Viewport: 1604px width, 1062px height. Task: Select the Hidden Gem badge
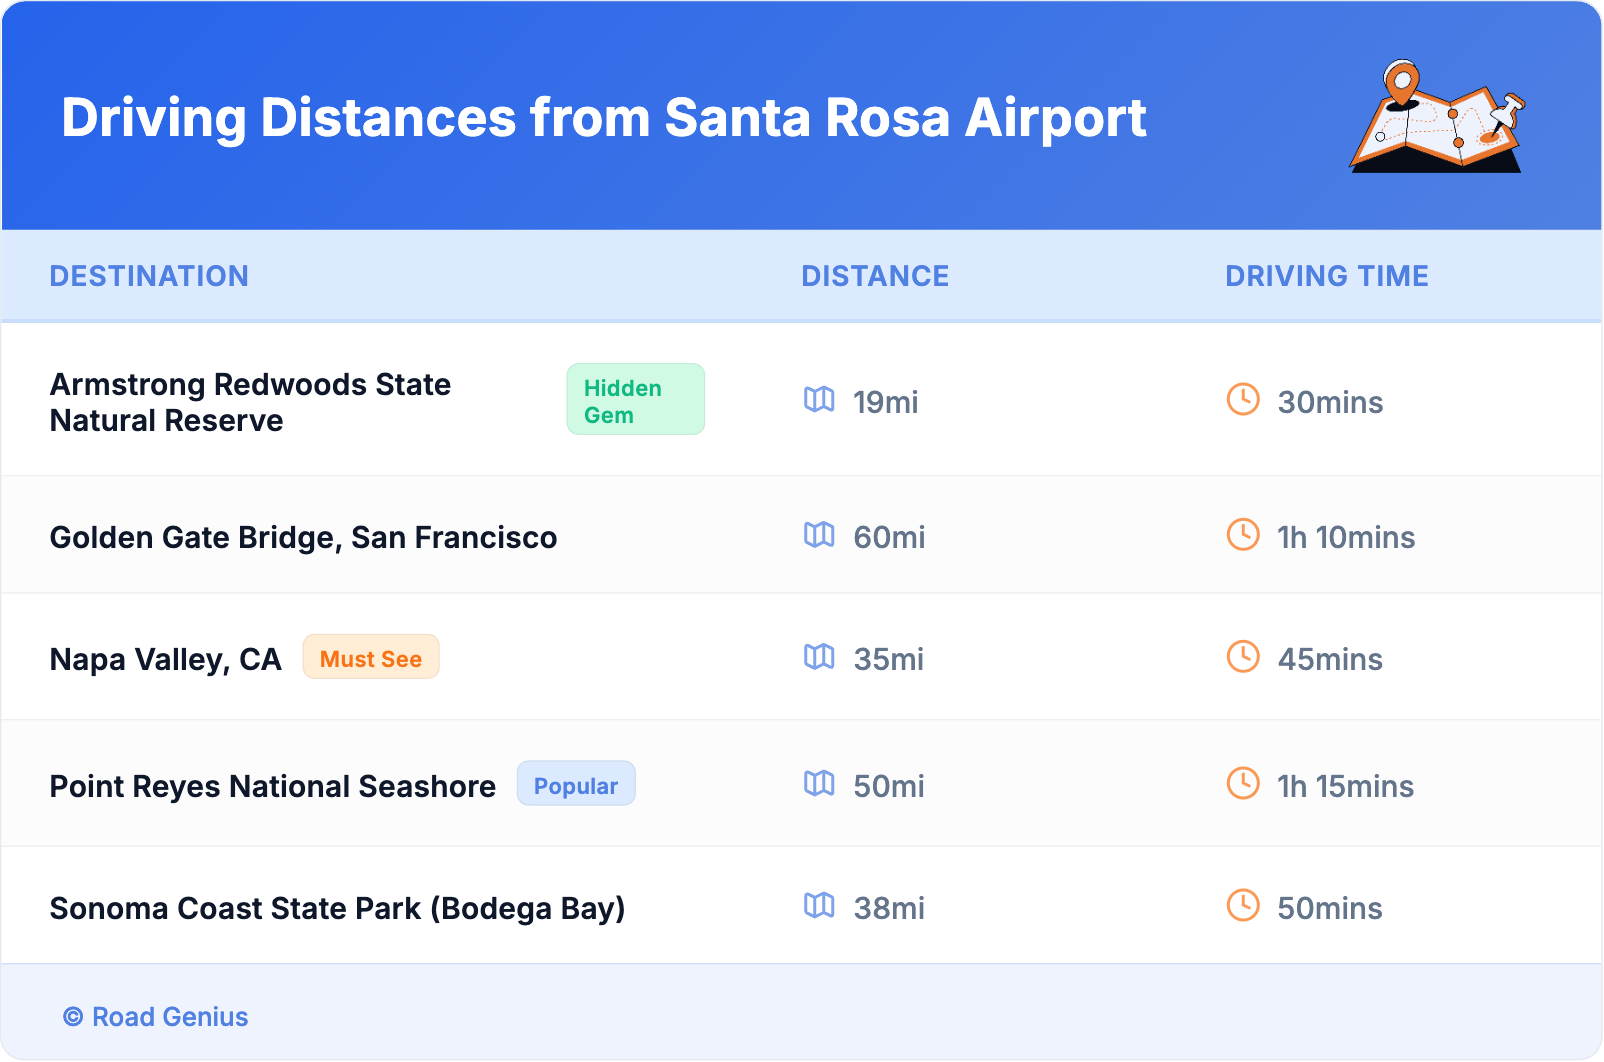(x=635, y=400)
